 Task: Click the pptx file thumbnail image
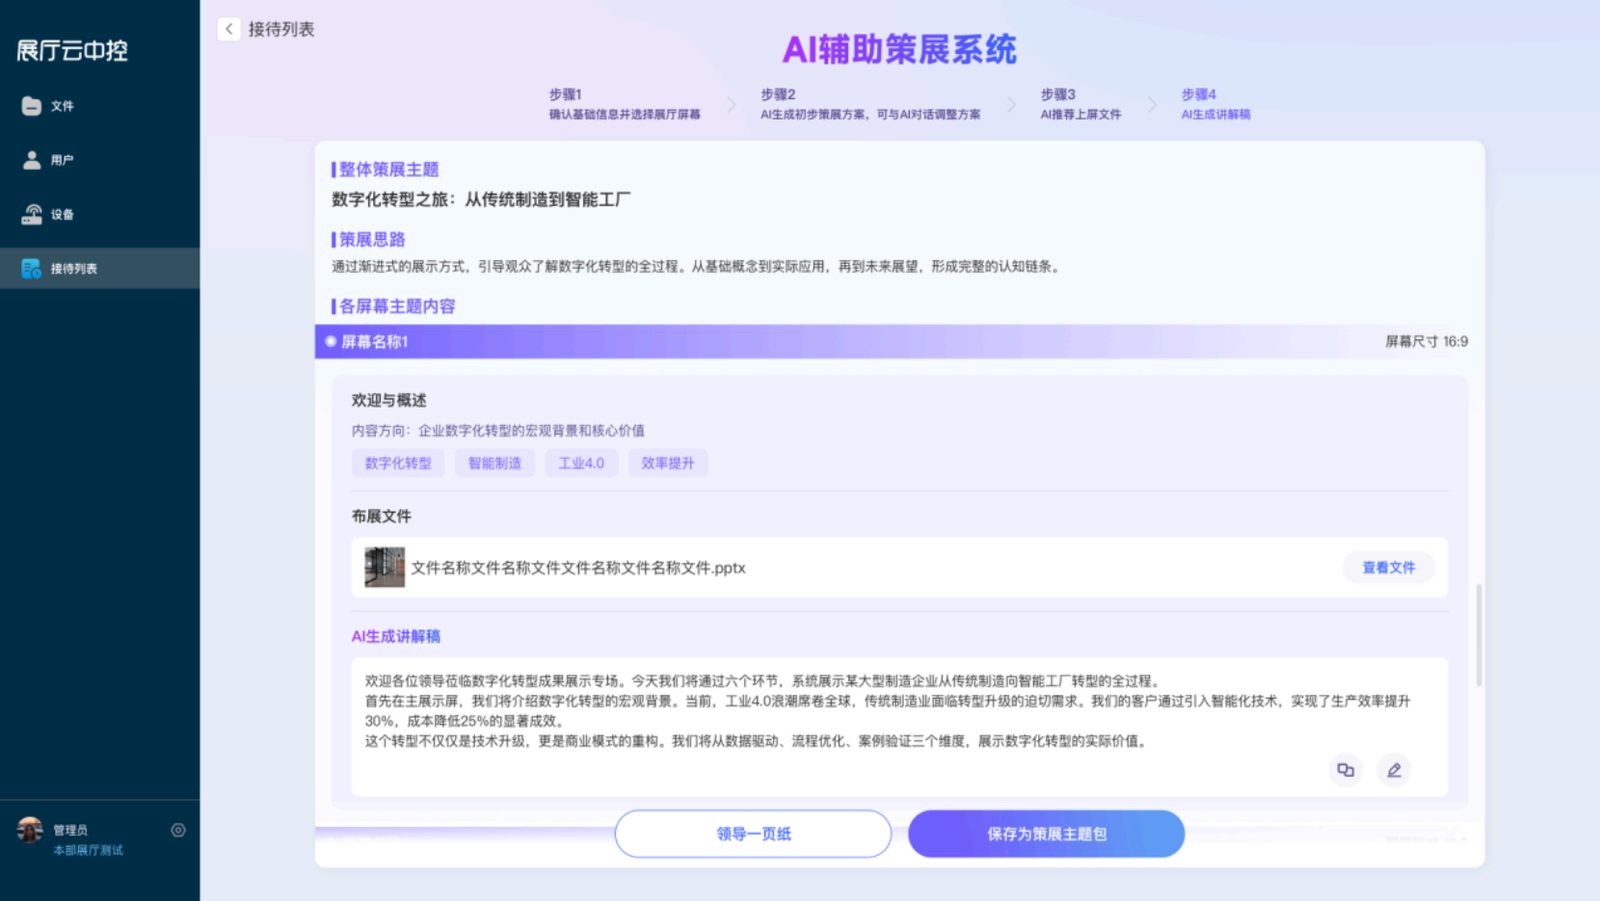point(384,567)
